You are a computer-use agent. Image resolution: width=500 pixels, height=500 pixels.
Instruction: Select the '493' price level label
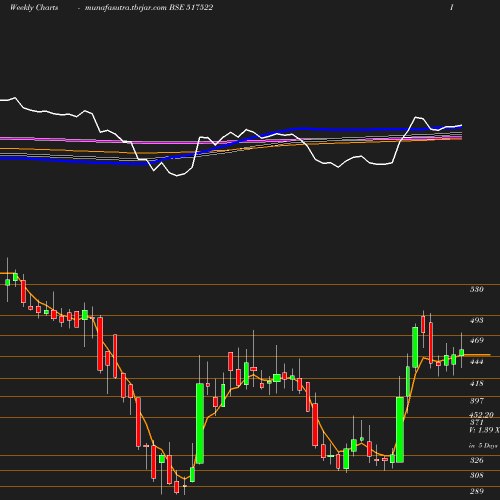(477, 320)
